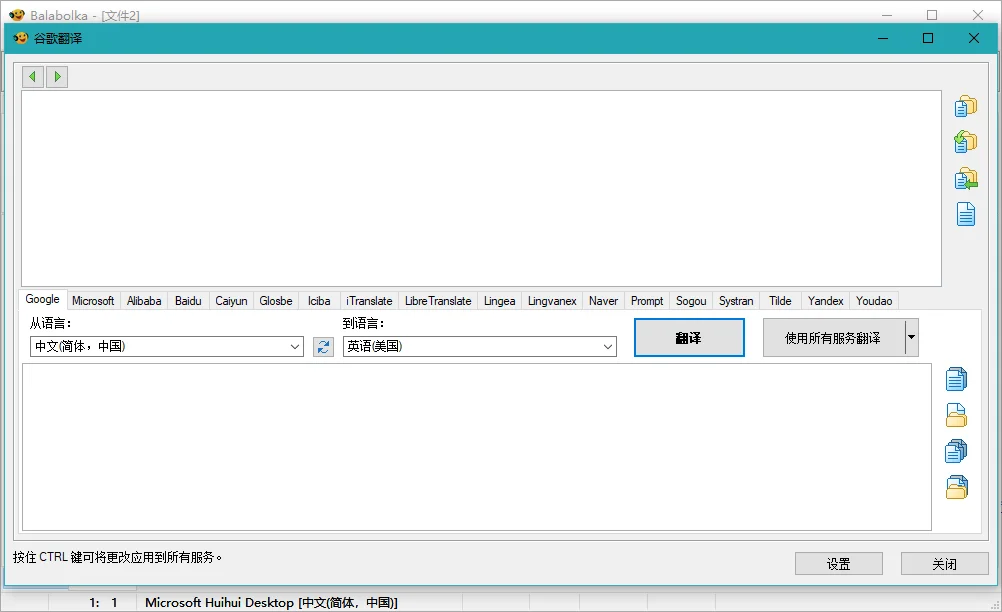
Task: Click the page-in-folder icon by translation box
Action: point(956,415)
